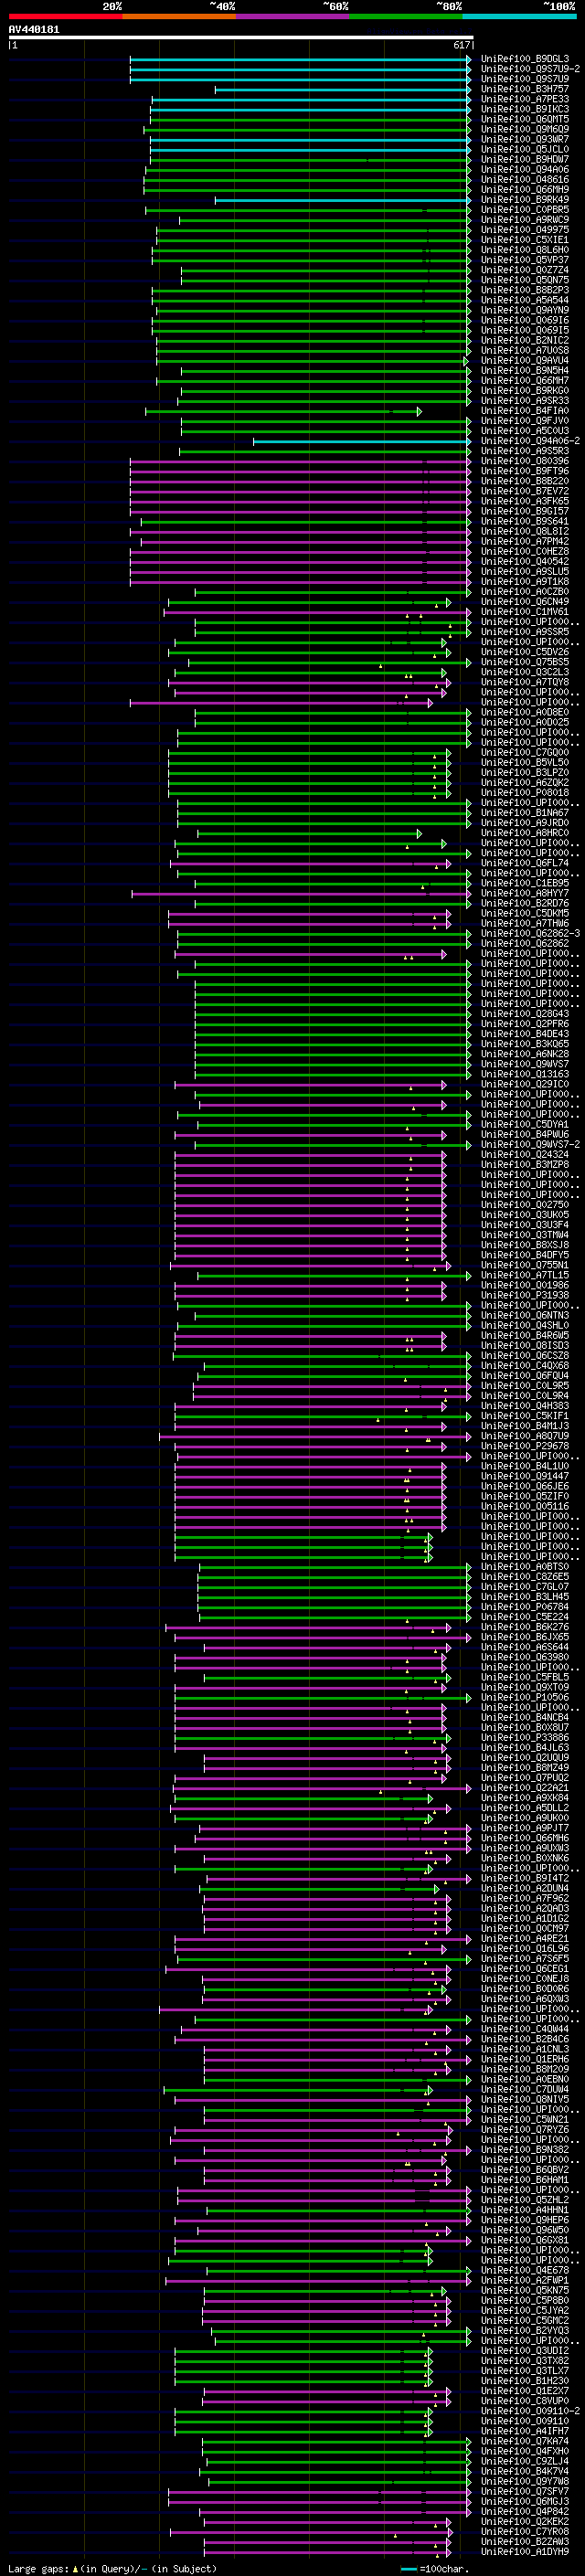
Task: Select the UniRef100_A9RWC9 label
Action: point(525,220)
